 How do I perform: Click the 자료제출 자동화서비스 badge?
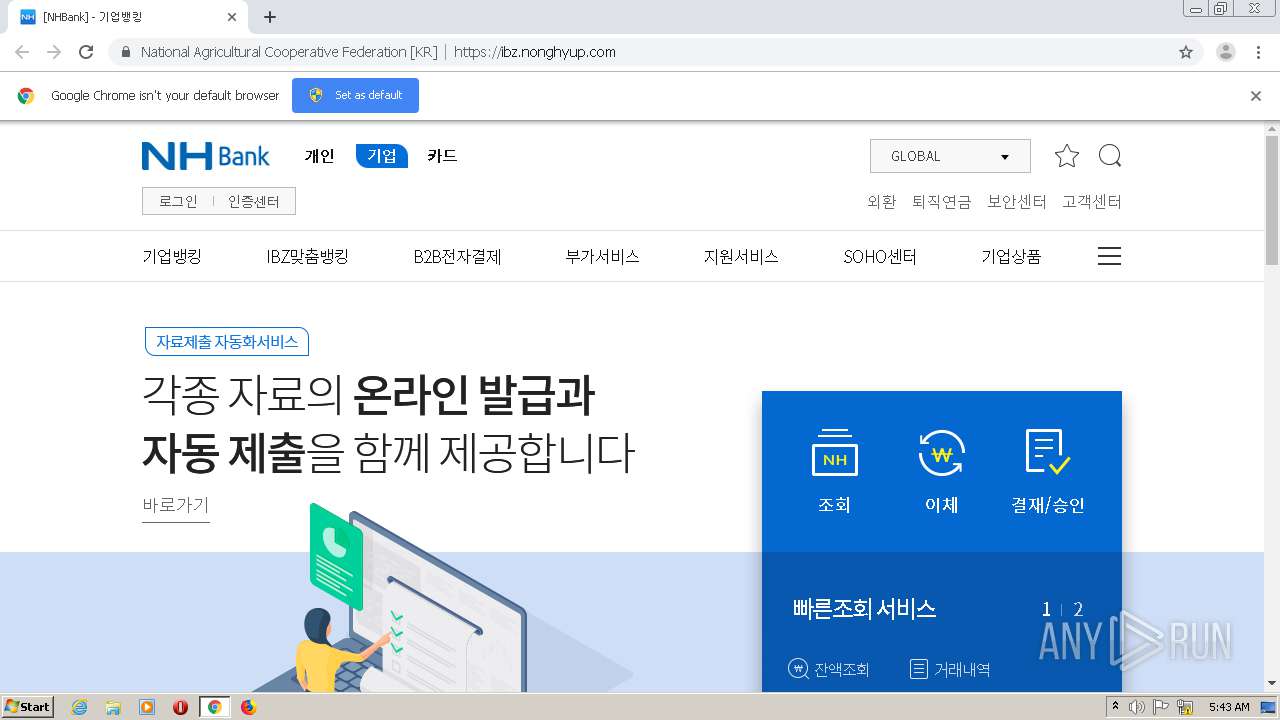coord(227,342)
